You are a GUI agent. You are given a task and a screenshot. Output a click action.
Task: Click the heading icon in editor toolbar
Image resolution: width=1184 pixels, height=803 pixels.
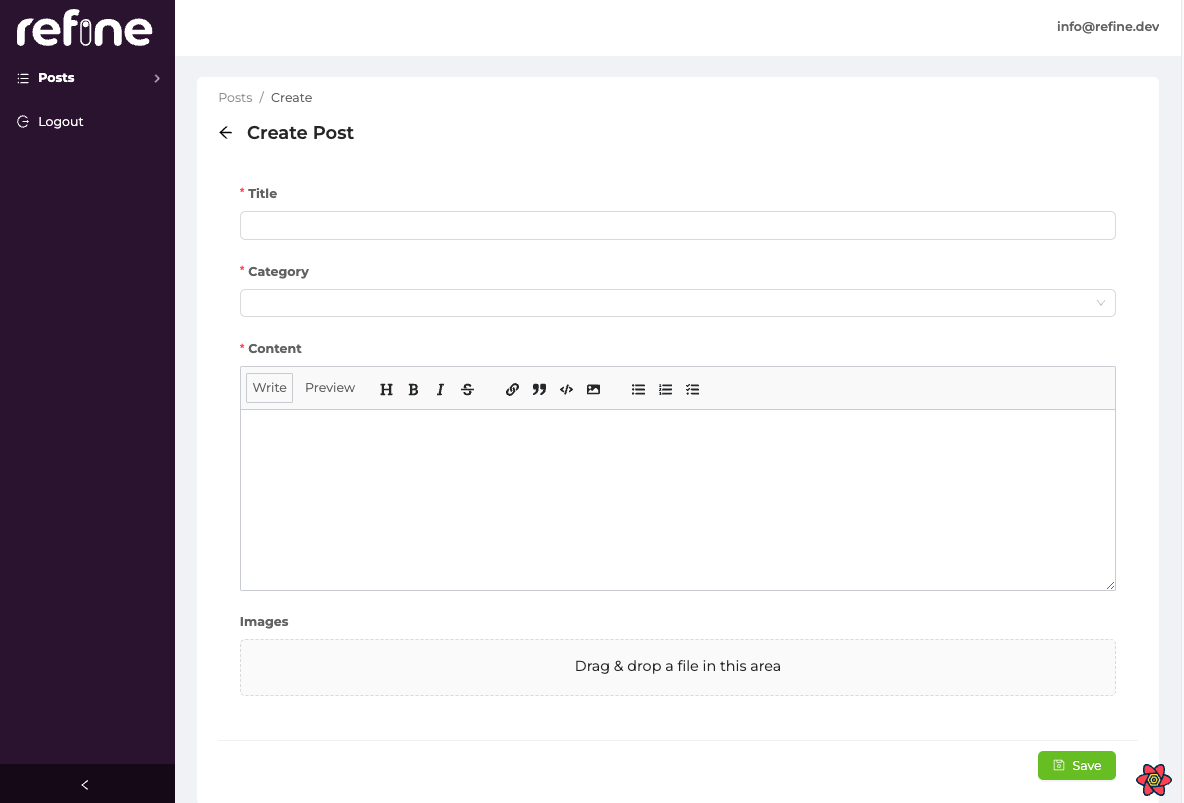tap(386, 390)
